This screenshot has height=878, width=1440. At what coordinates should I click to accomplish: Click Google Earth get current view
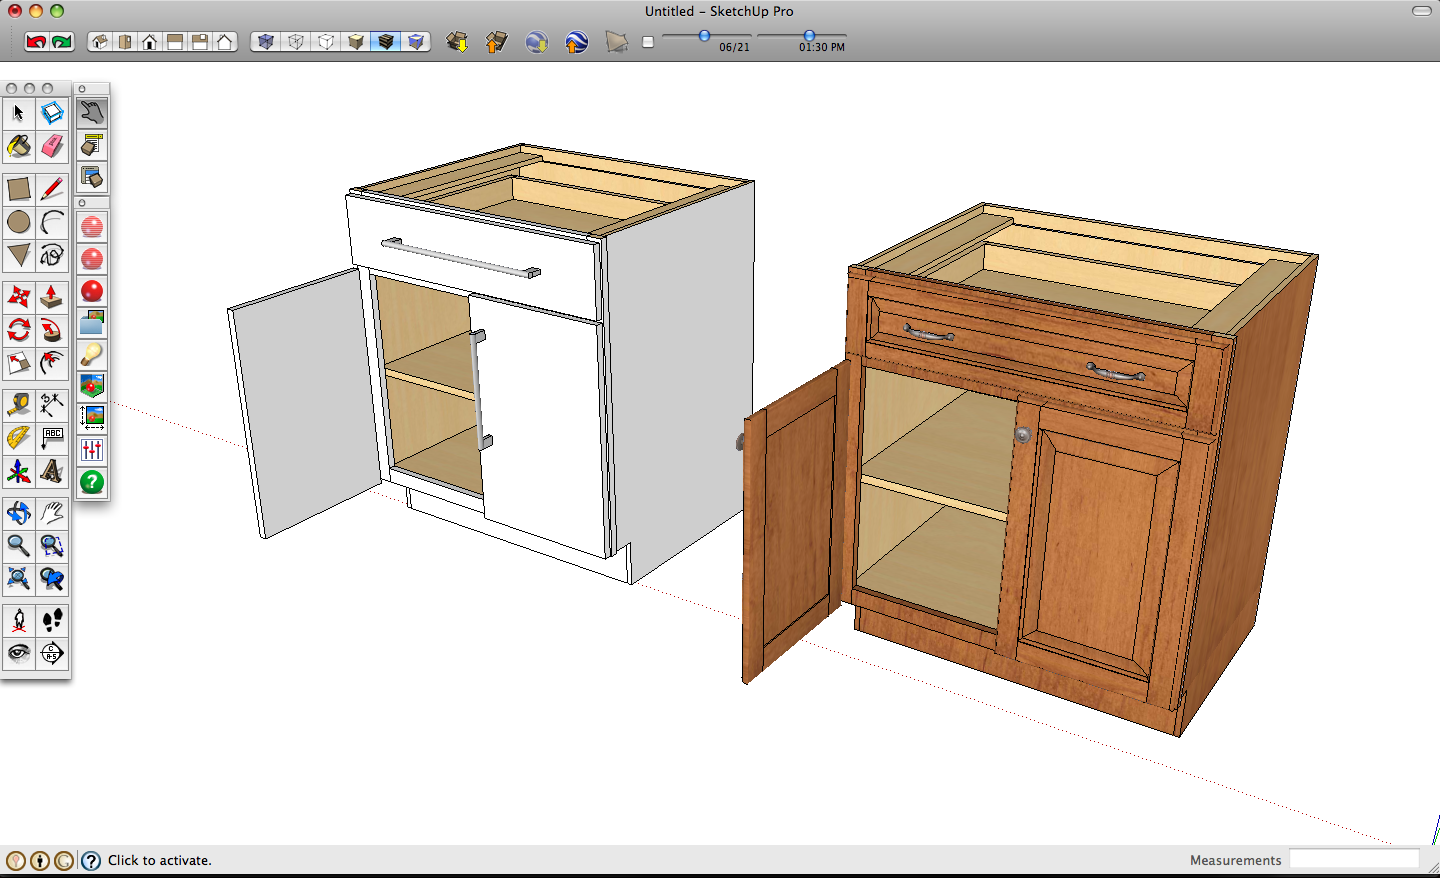[x=537, y=42]
